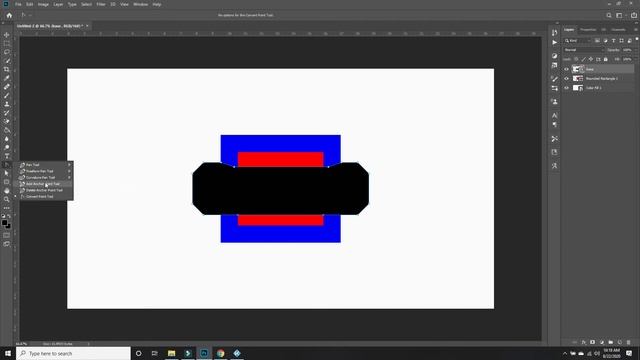Open the Window menu
Screen dimensions: 640x360
point(140,4)
